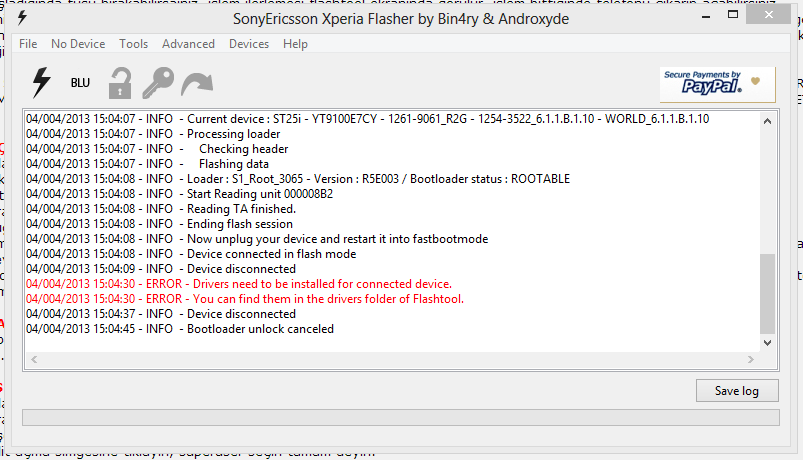Click 'Device disconnected' line at 15:04:09

click(161, 269)
